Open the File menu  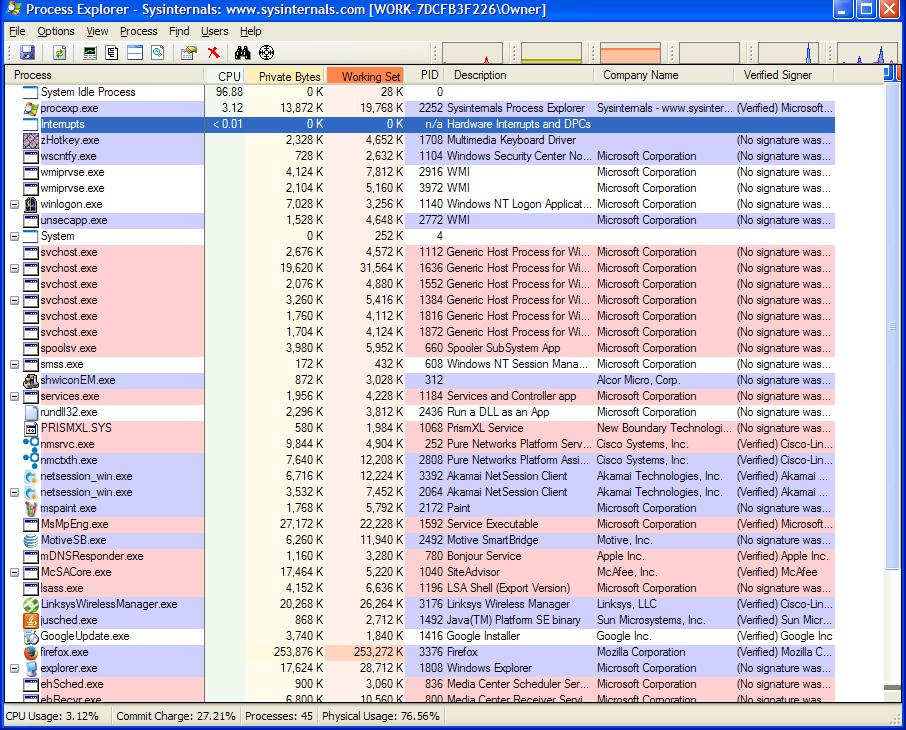17,31
